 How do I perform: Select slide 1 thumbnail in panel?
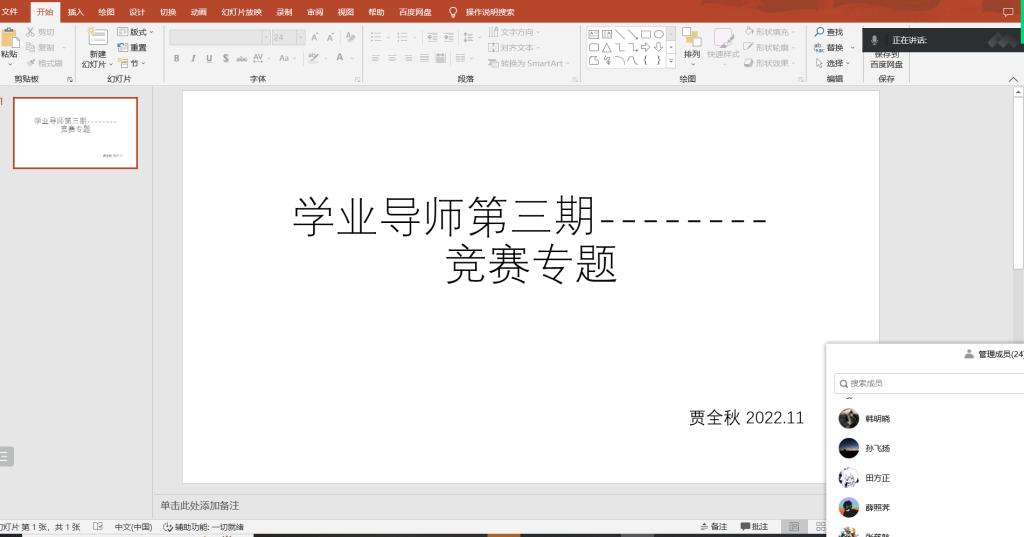(x=76, y=133)
